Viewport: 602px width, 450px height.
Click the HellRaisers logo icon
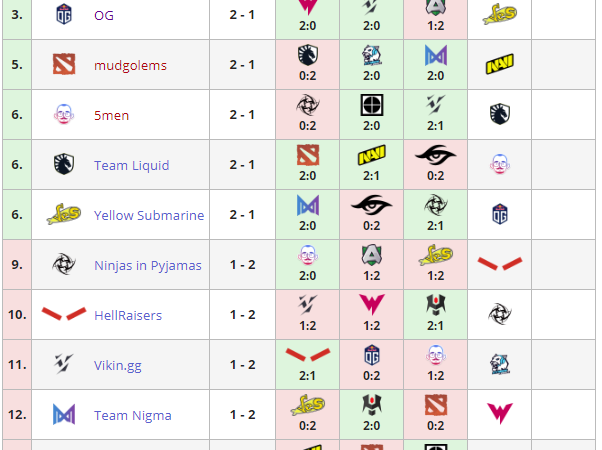(x=64, y=315)
